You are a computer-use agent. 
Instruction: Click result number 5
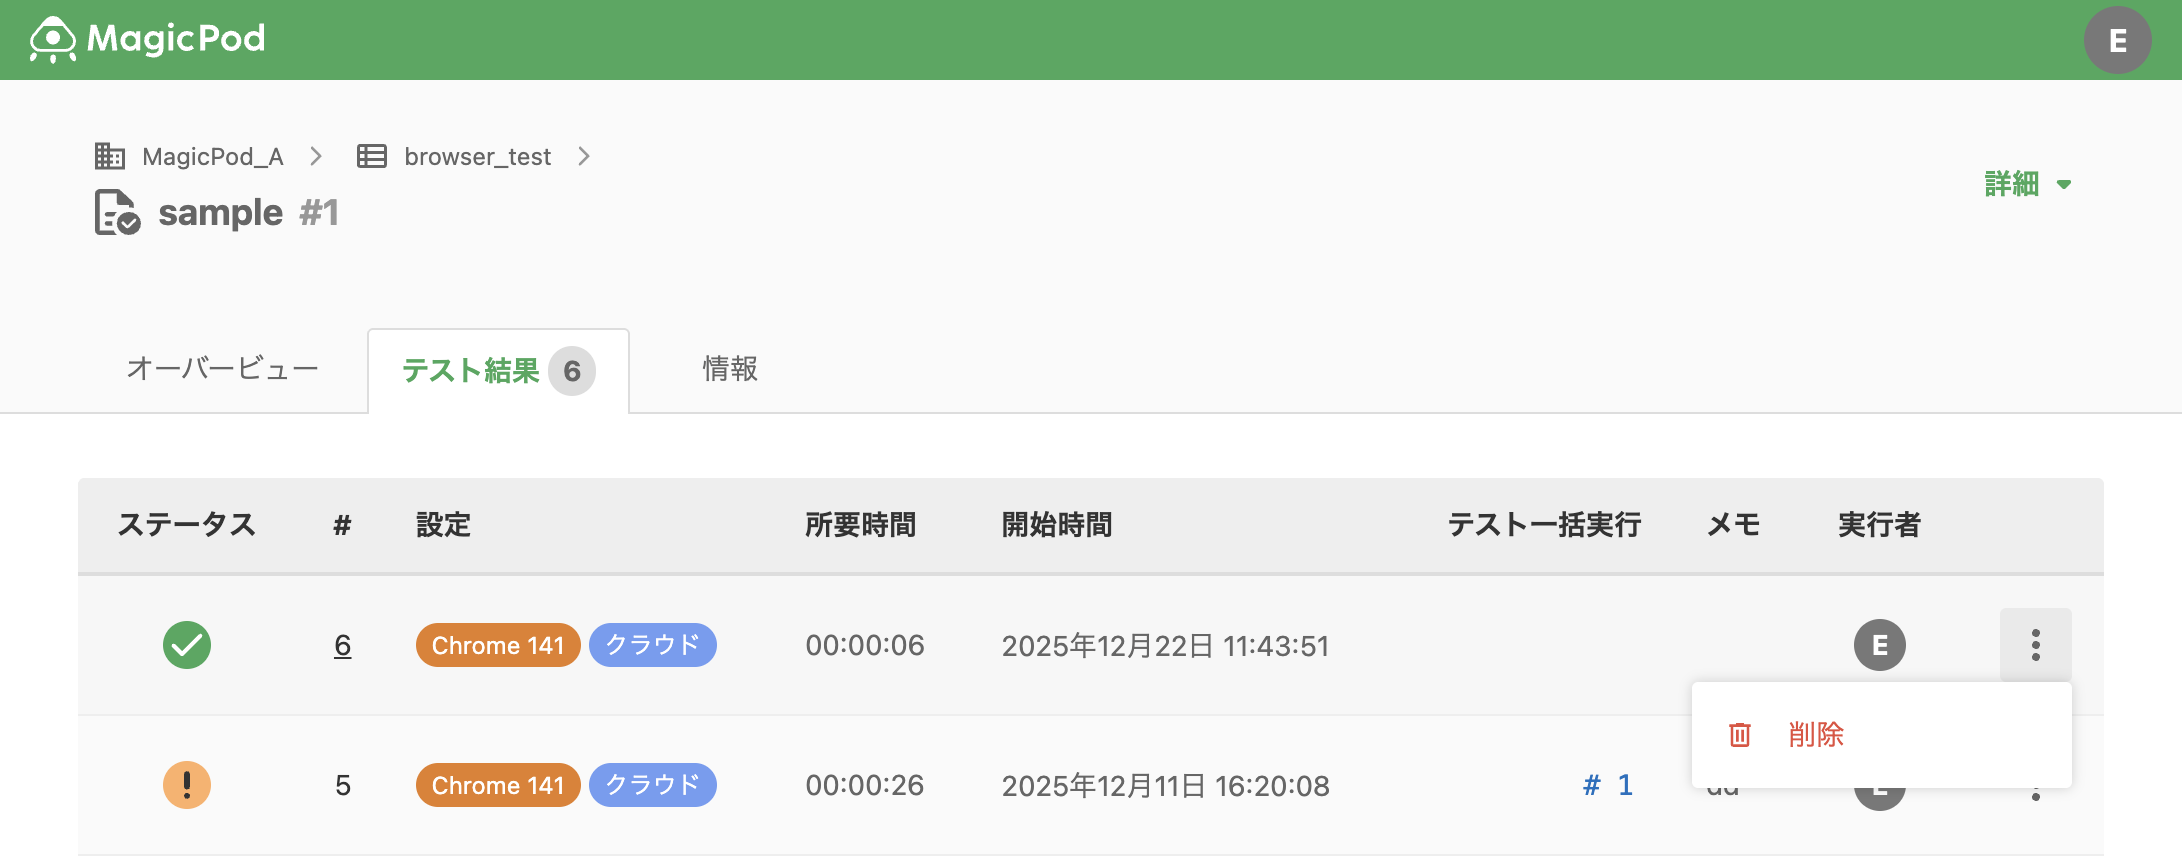(343, 785)
